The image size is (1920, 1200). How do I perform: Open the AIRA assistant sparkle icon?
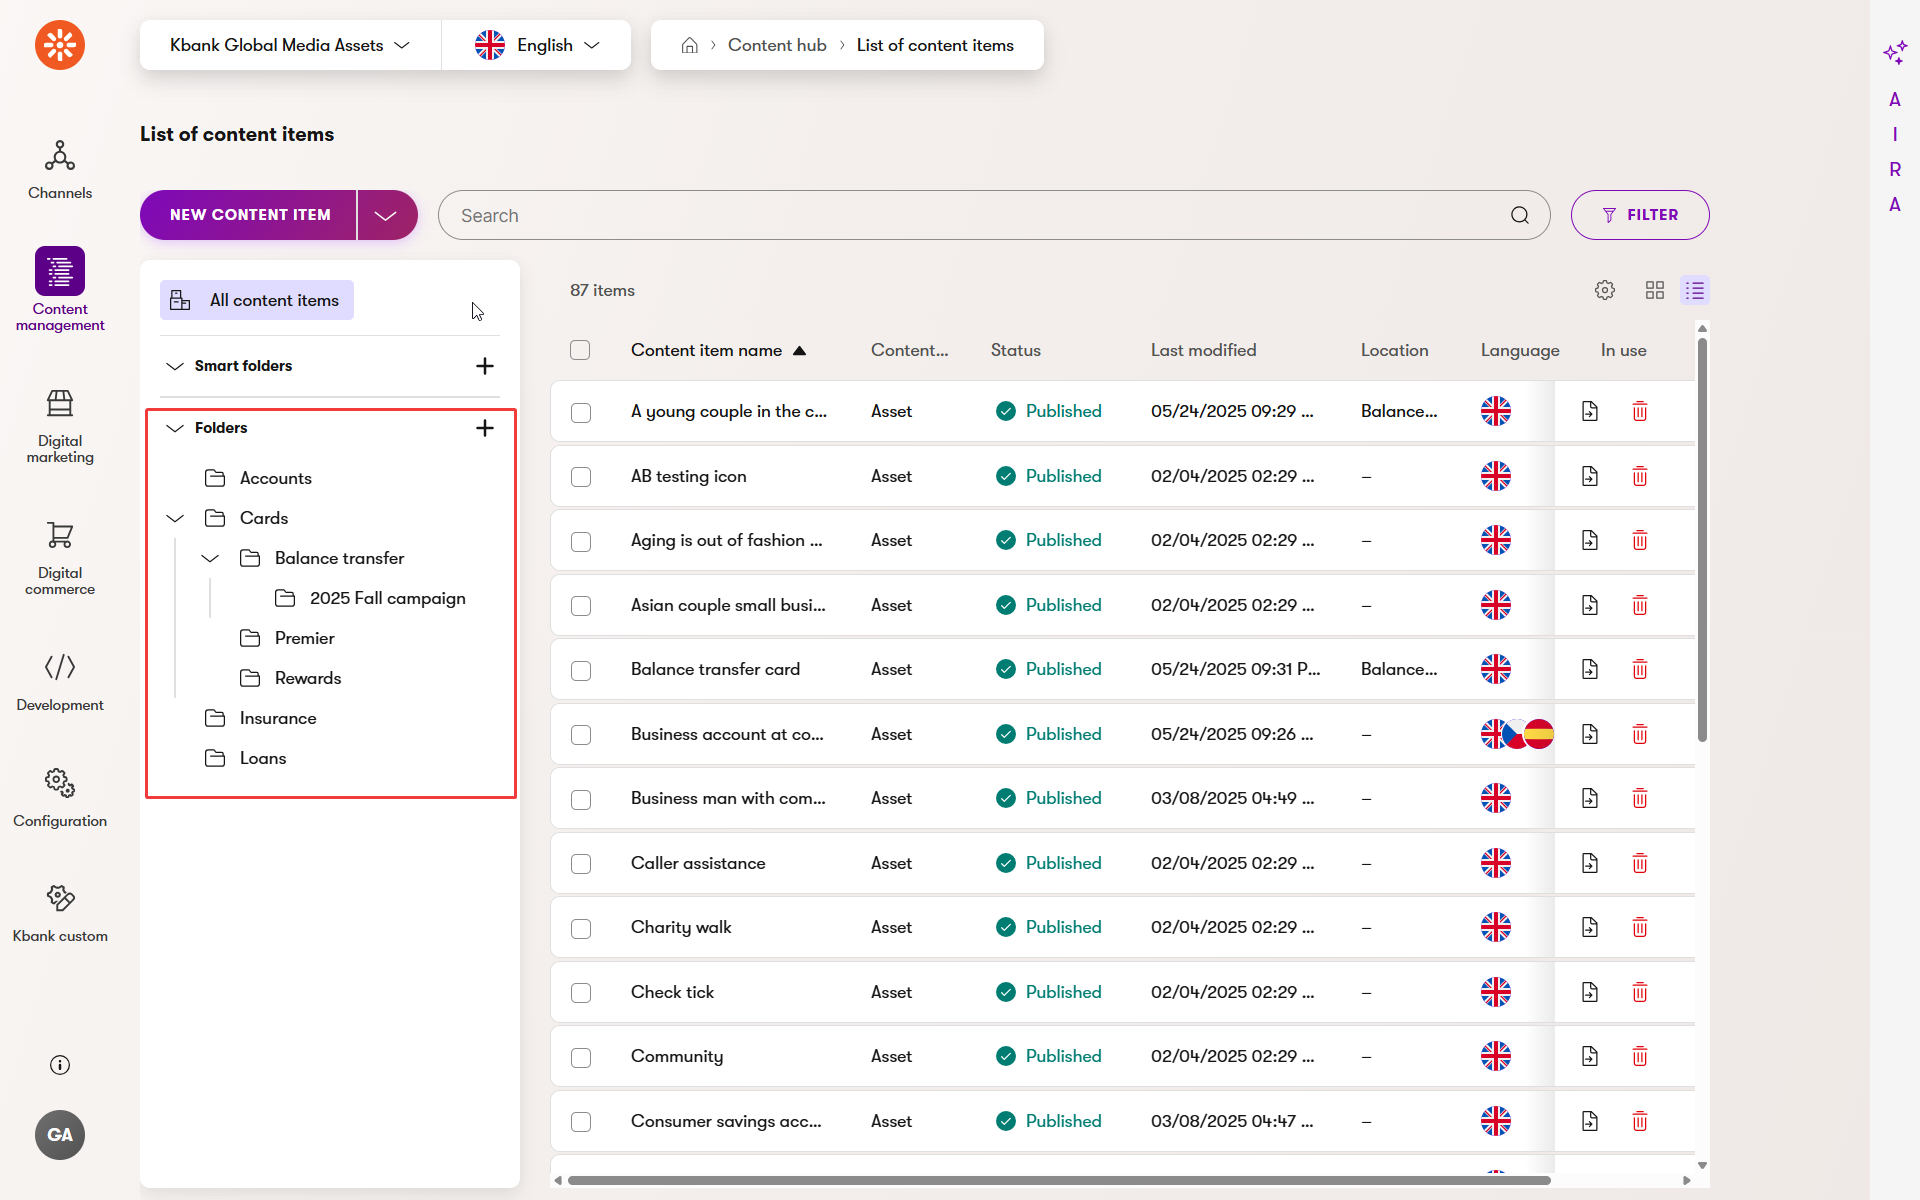point(1895,52)
